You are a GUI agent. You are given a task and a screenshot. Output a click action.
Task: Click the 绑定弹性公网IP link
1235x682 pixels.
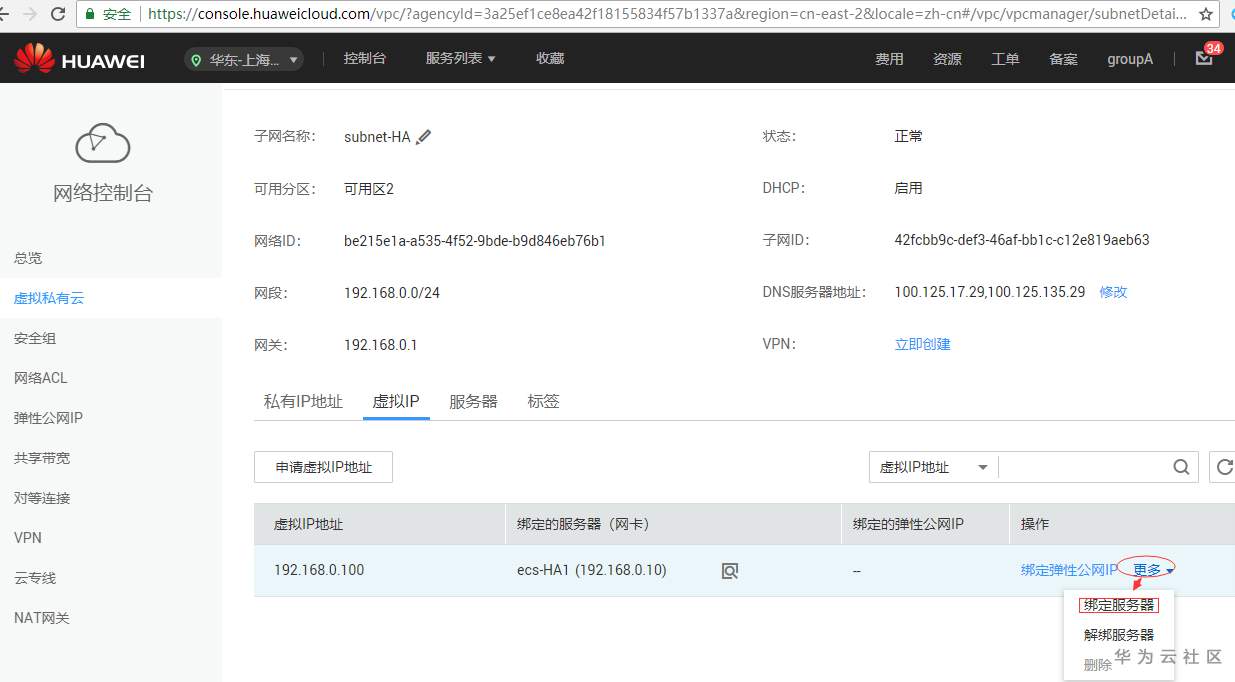pyautogui.click(x=1069, y=570)
